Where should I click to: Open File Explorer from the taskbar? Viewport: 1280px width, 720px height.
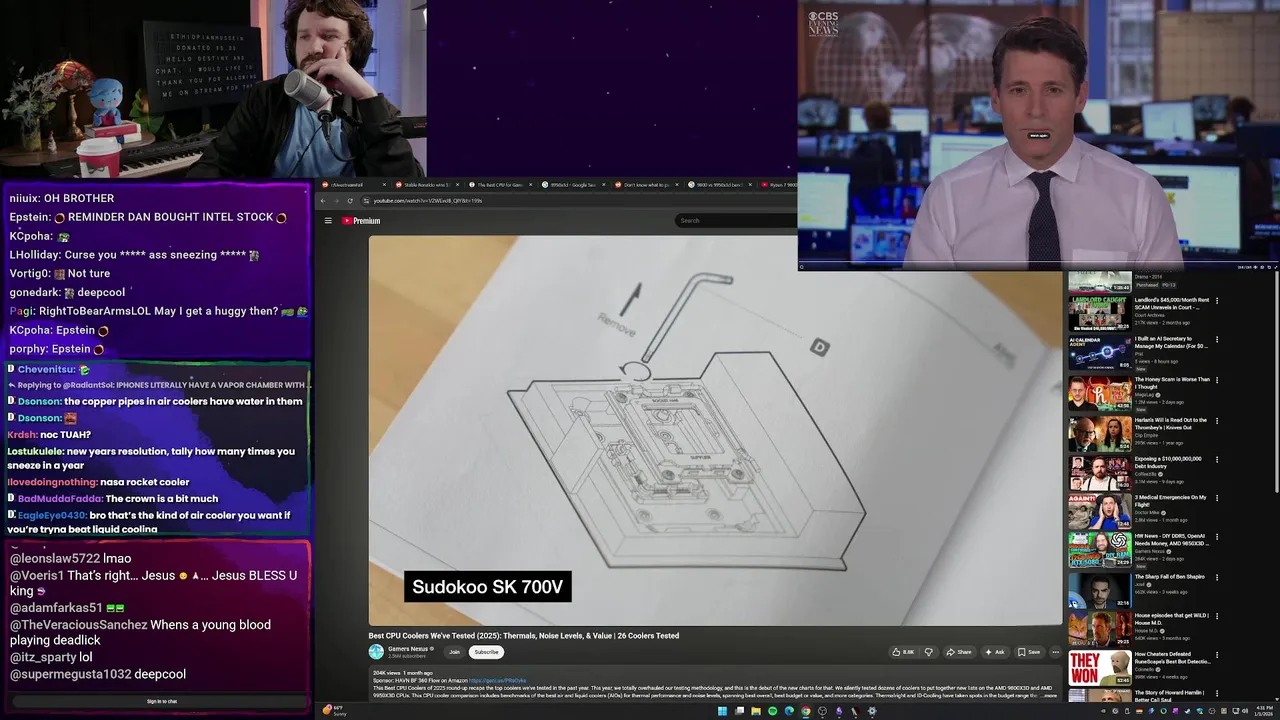755,712
